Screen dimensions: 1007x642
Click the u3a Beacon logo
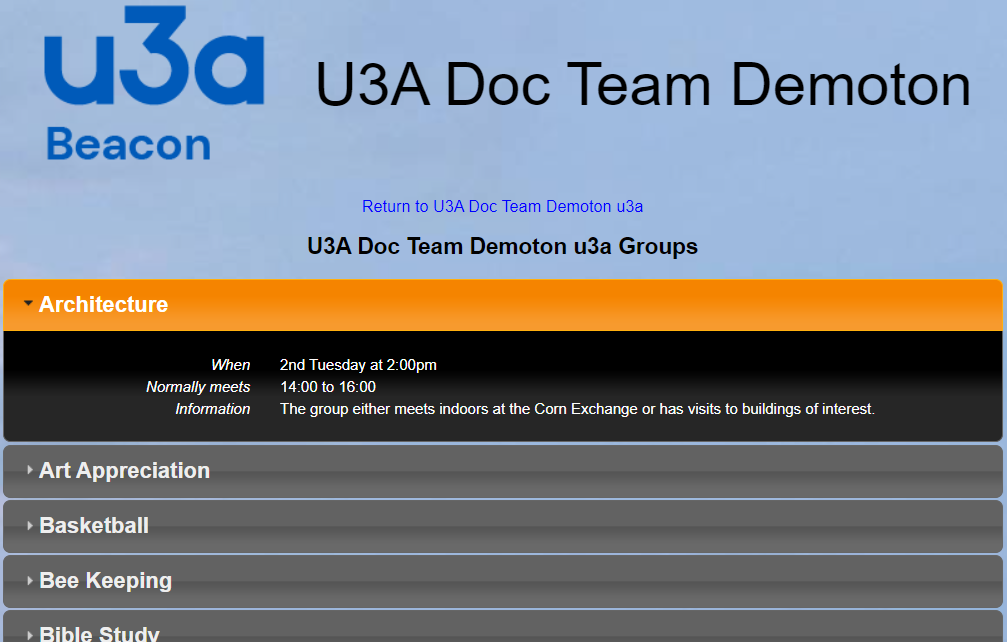(154, 84)
